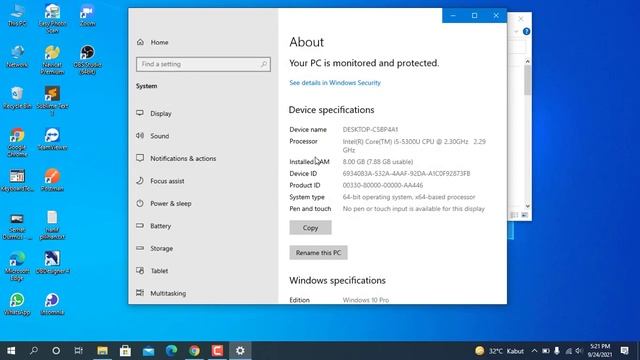Click the weather 32°C widget on taskbar
The height and width of the screenshot is (360, 640).
pyautogui.click(x=500, y=351)
